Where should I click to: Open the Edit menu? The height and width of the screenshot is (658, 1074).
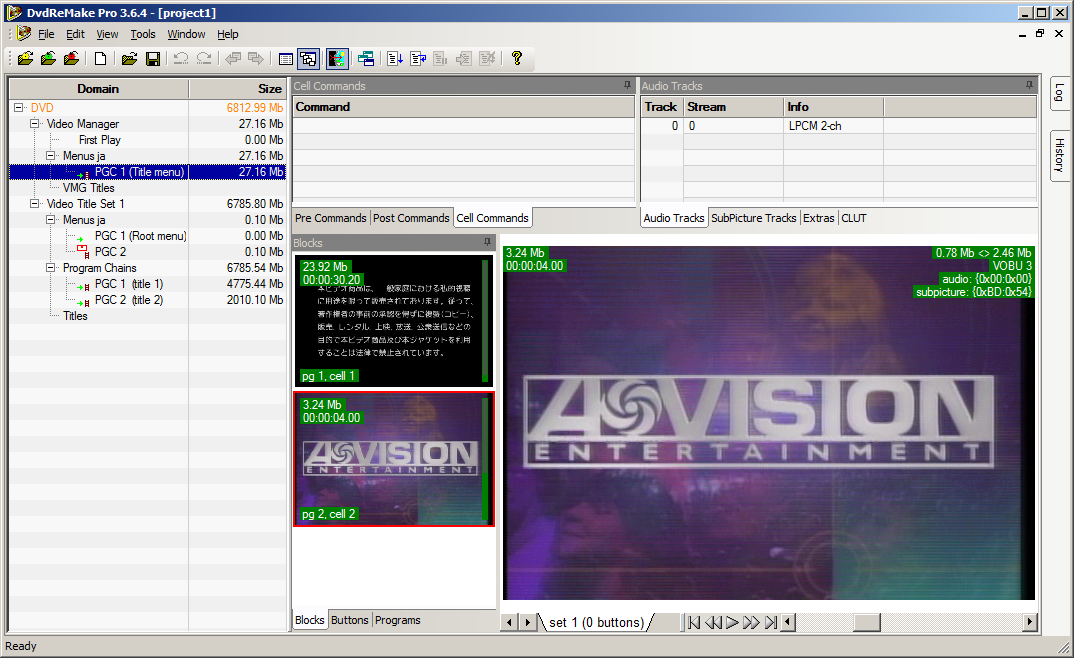coord(75,34)
